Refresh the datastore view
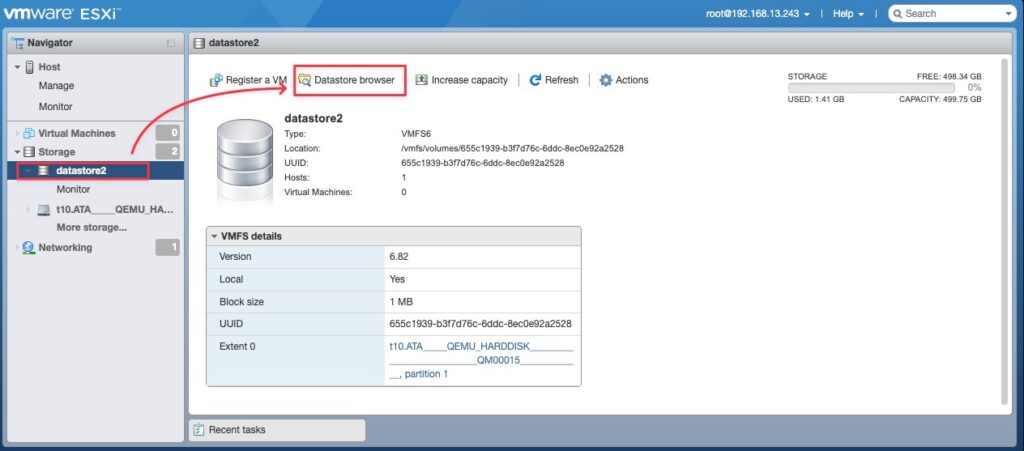The height and width of the screenshot is (451, 1024). (554, 80)
